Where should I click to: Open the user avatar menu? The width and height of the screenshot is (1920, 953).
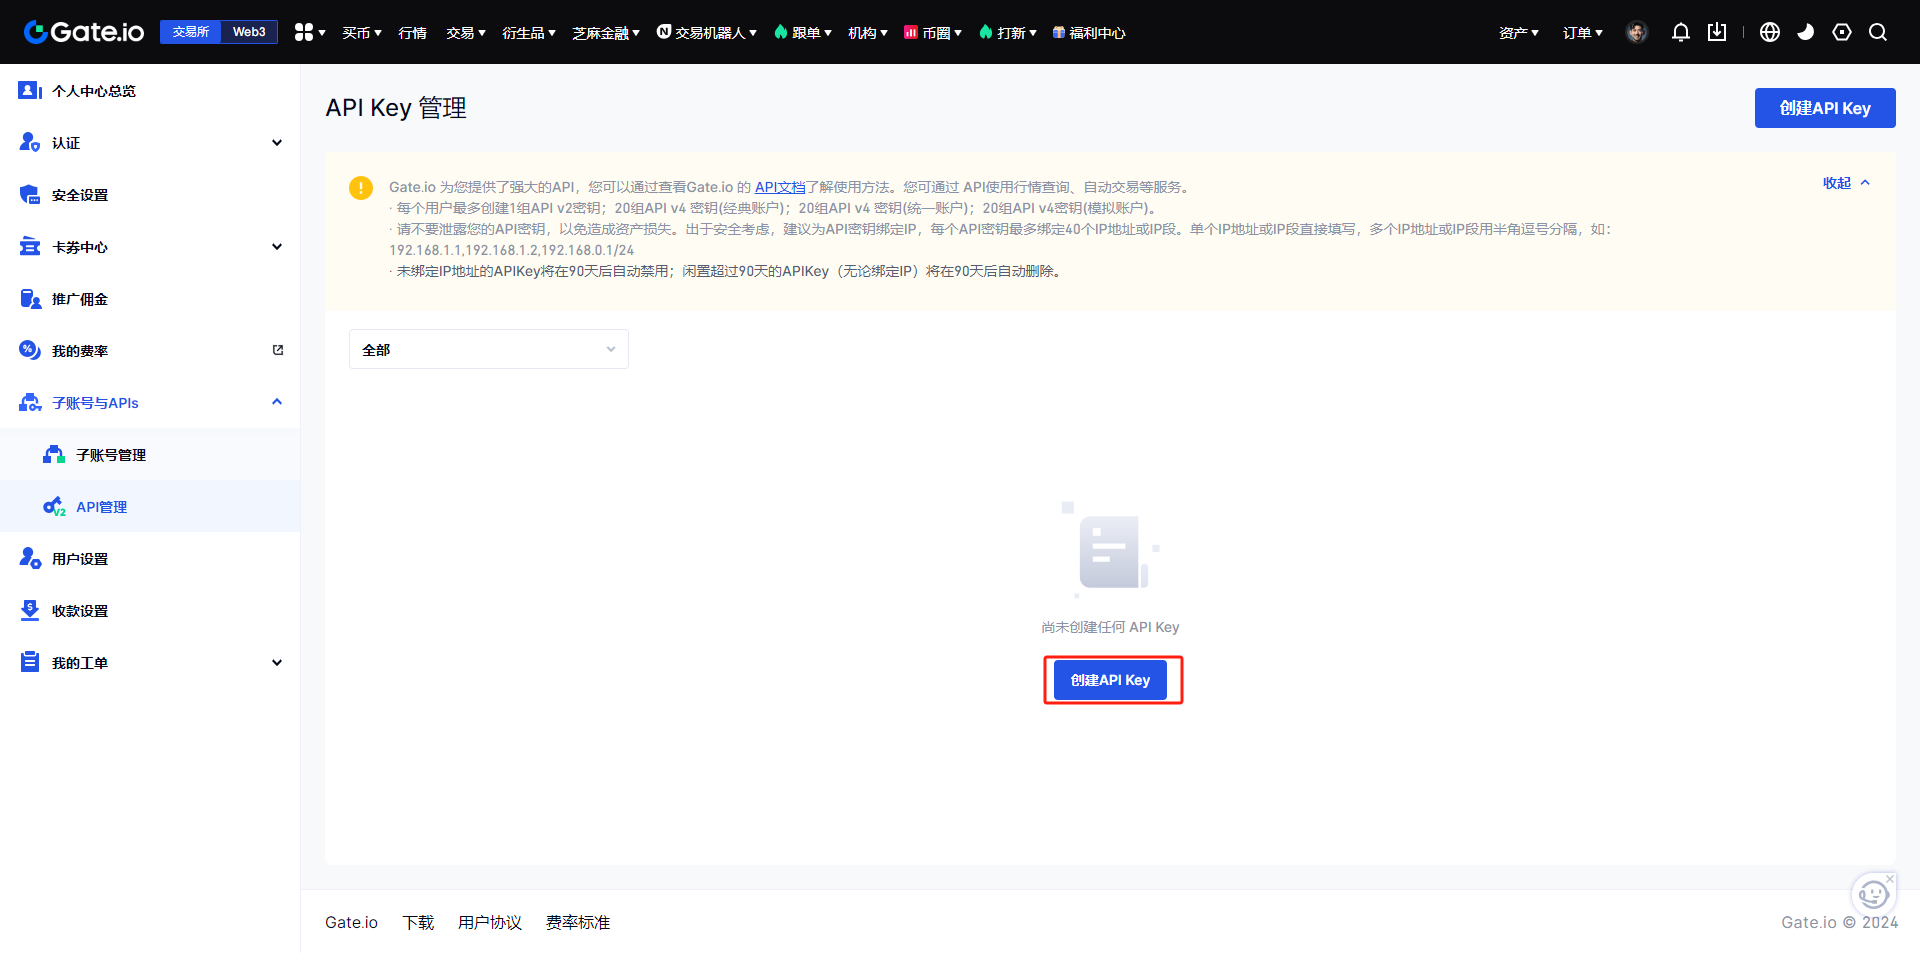point(1637,32)
